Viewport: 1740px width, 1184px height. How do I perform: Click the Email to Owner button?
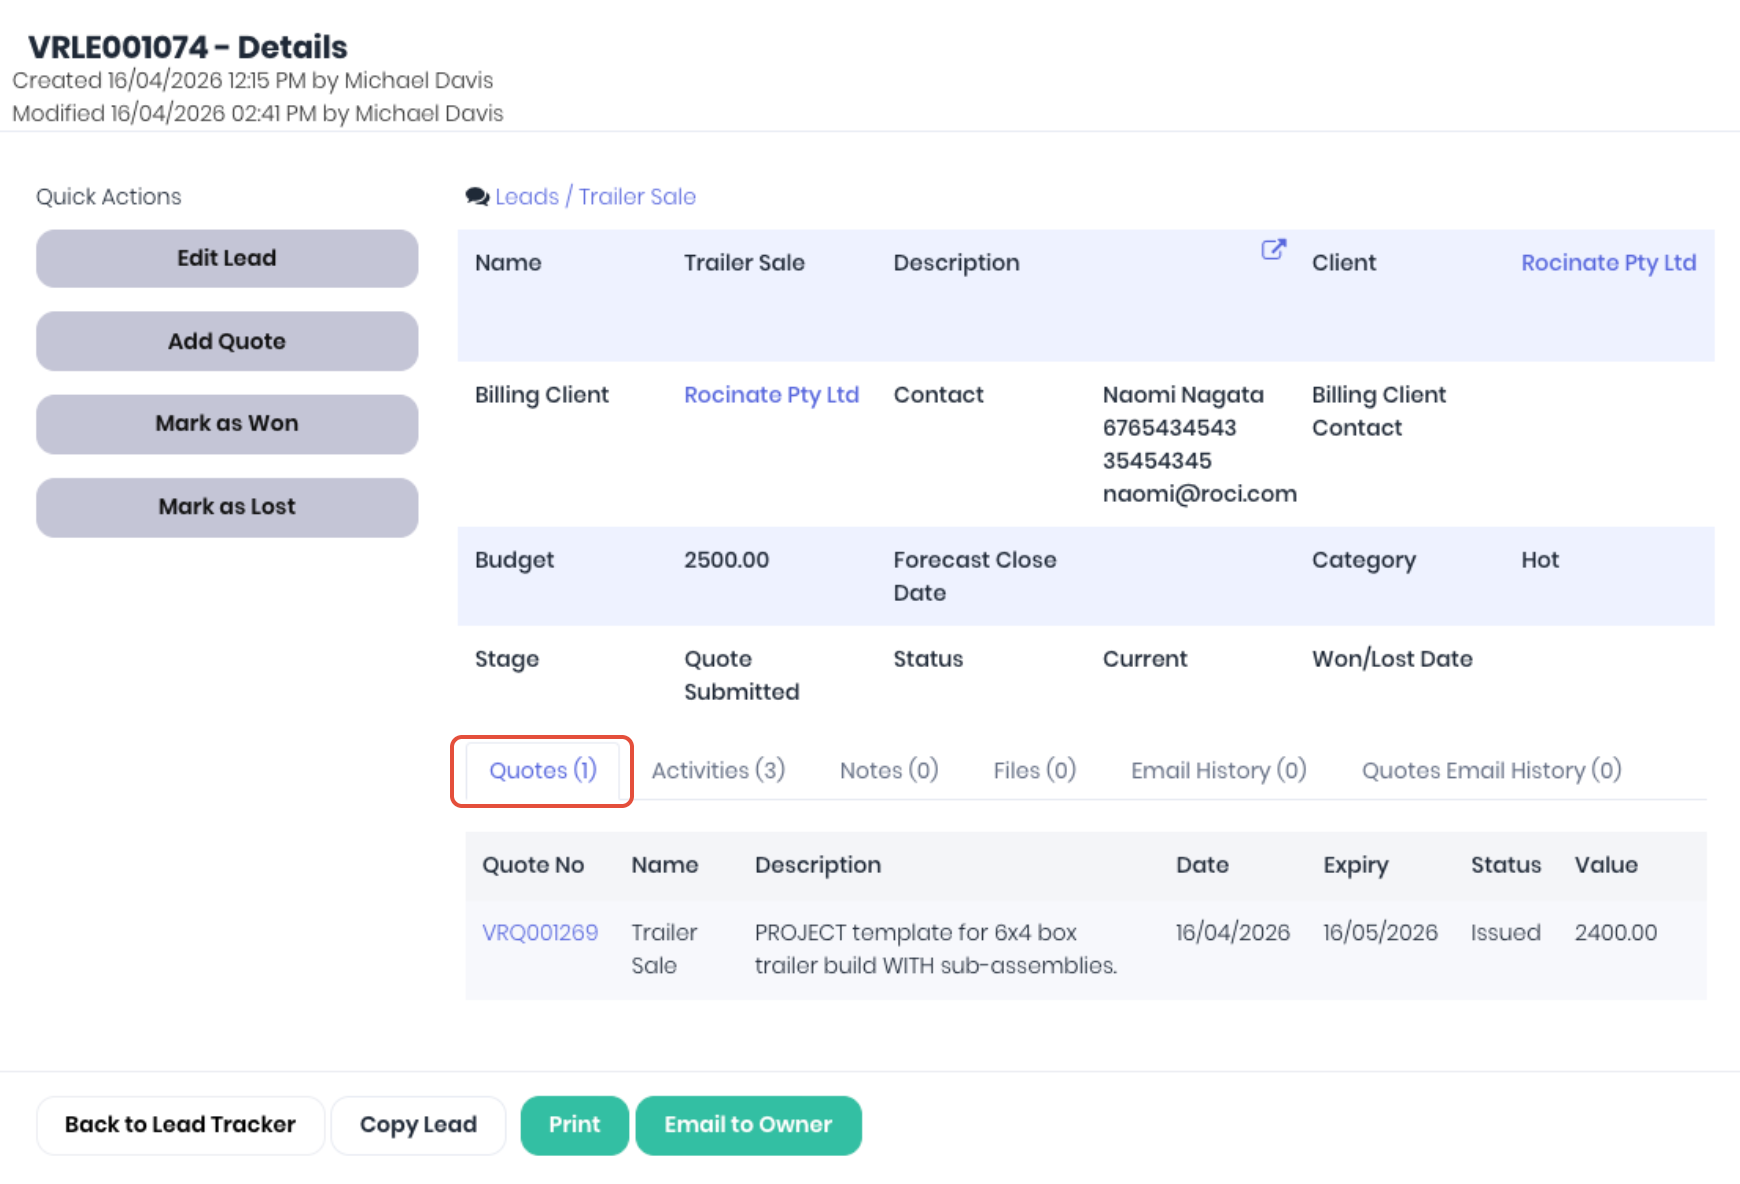pyautogui.click(x=748, y=1125)
